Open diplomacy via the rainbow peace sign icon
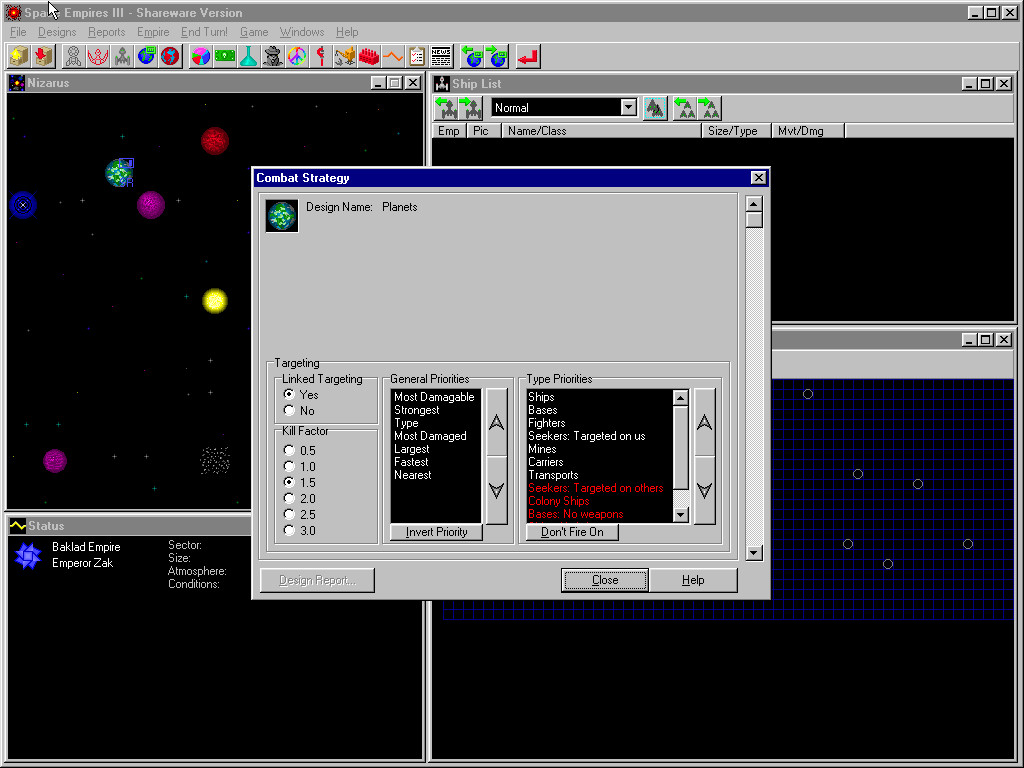1024x768 pixels. point(297,57)
